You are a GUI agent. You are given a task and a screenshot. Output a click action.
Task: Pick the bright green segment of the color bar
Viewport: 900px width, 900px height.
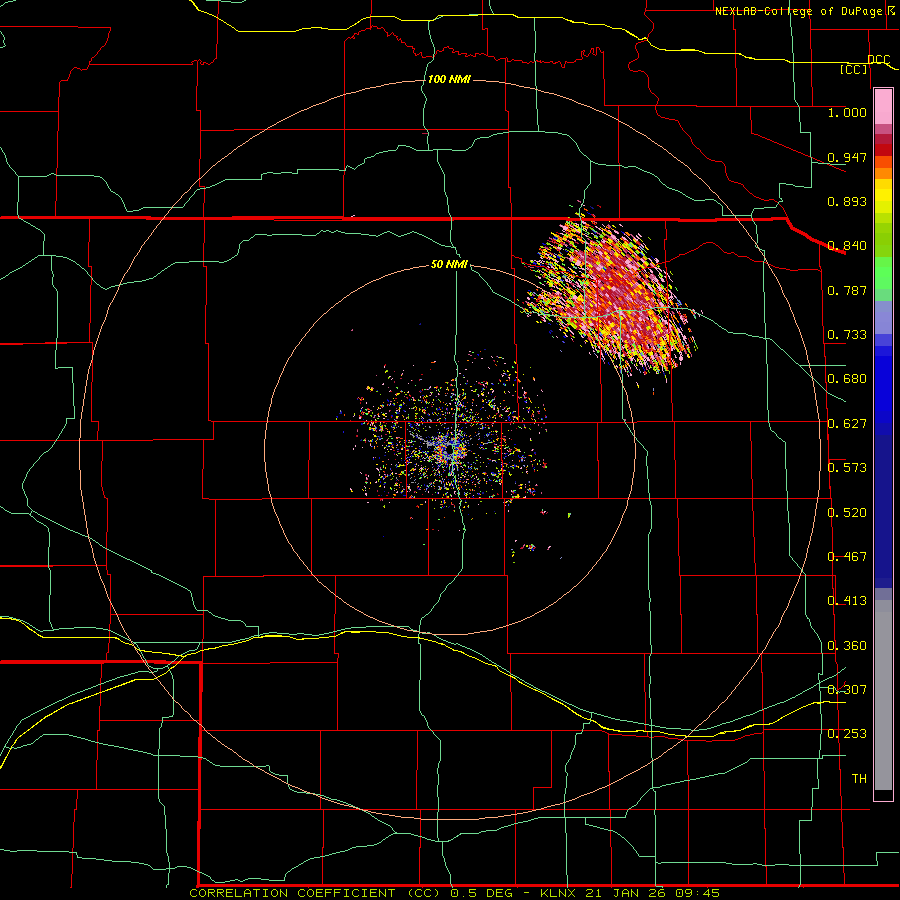coord(883,273)
